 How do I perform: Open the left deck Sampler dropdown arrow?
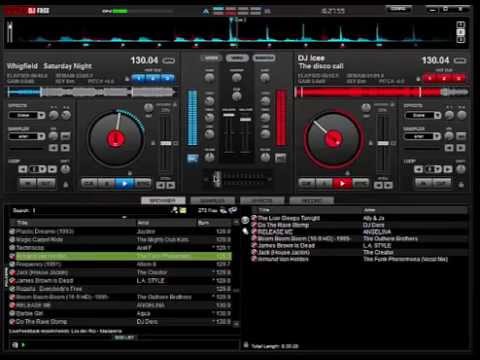[41, 136]
